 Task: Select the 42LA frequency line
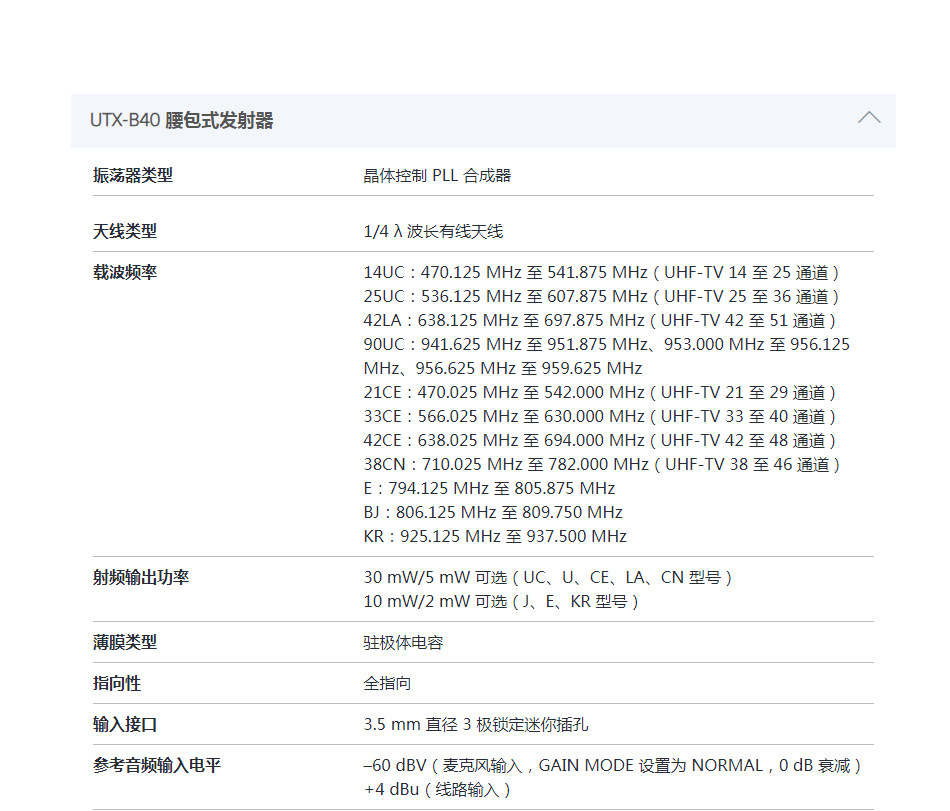coord(599,320)
